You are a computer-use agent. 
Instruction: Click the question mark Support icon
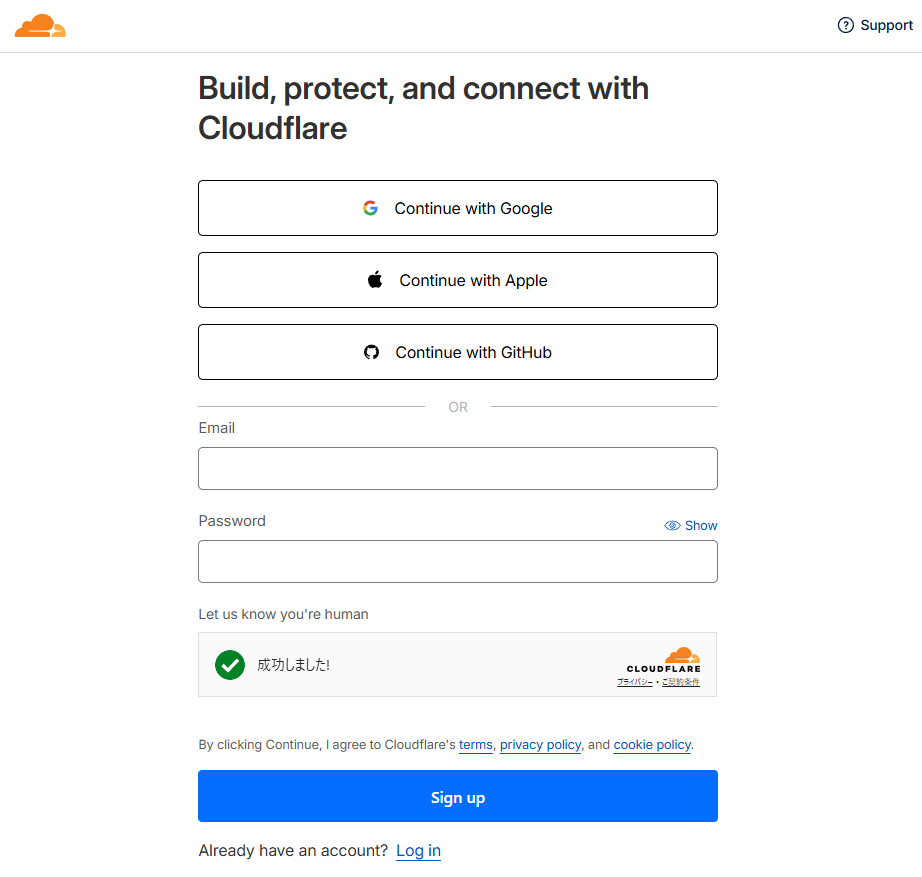(x=846, y=26)
